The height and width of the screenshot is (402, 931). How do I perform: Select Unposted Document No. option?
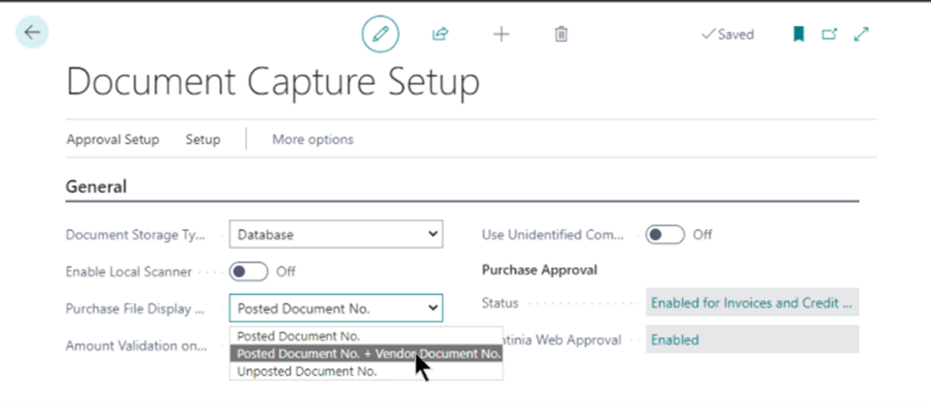click(307, 371)
